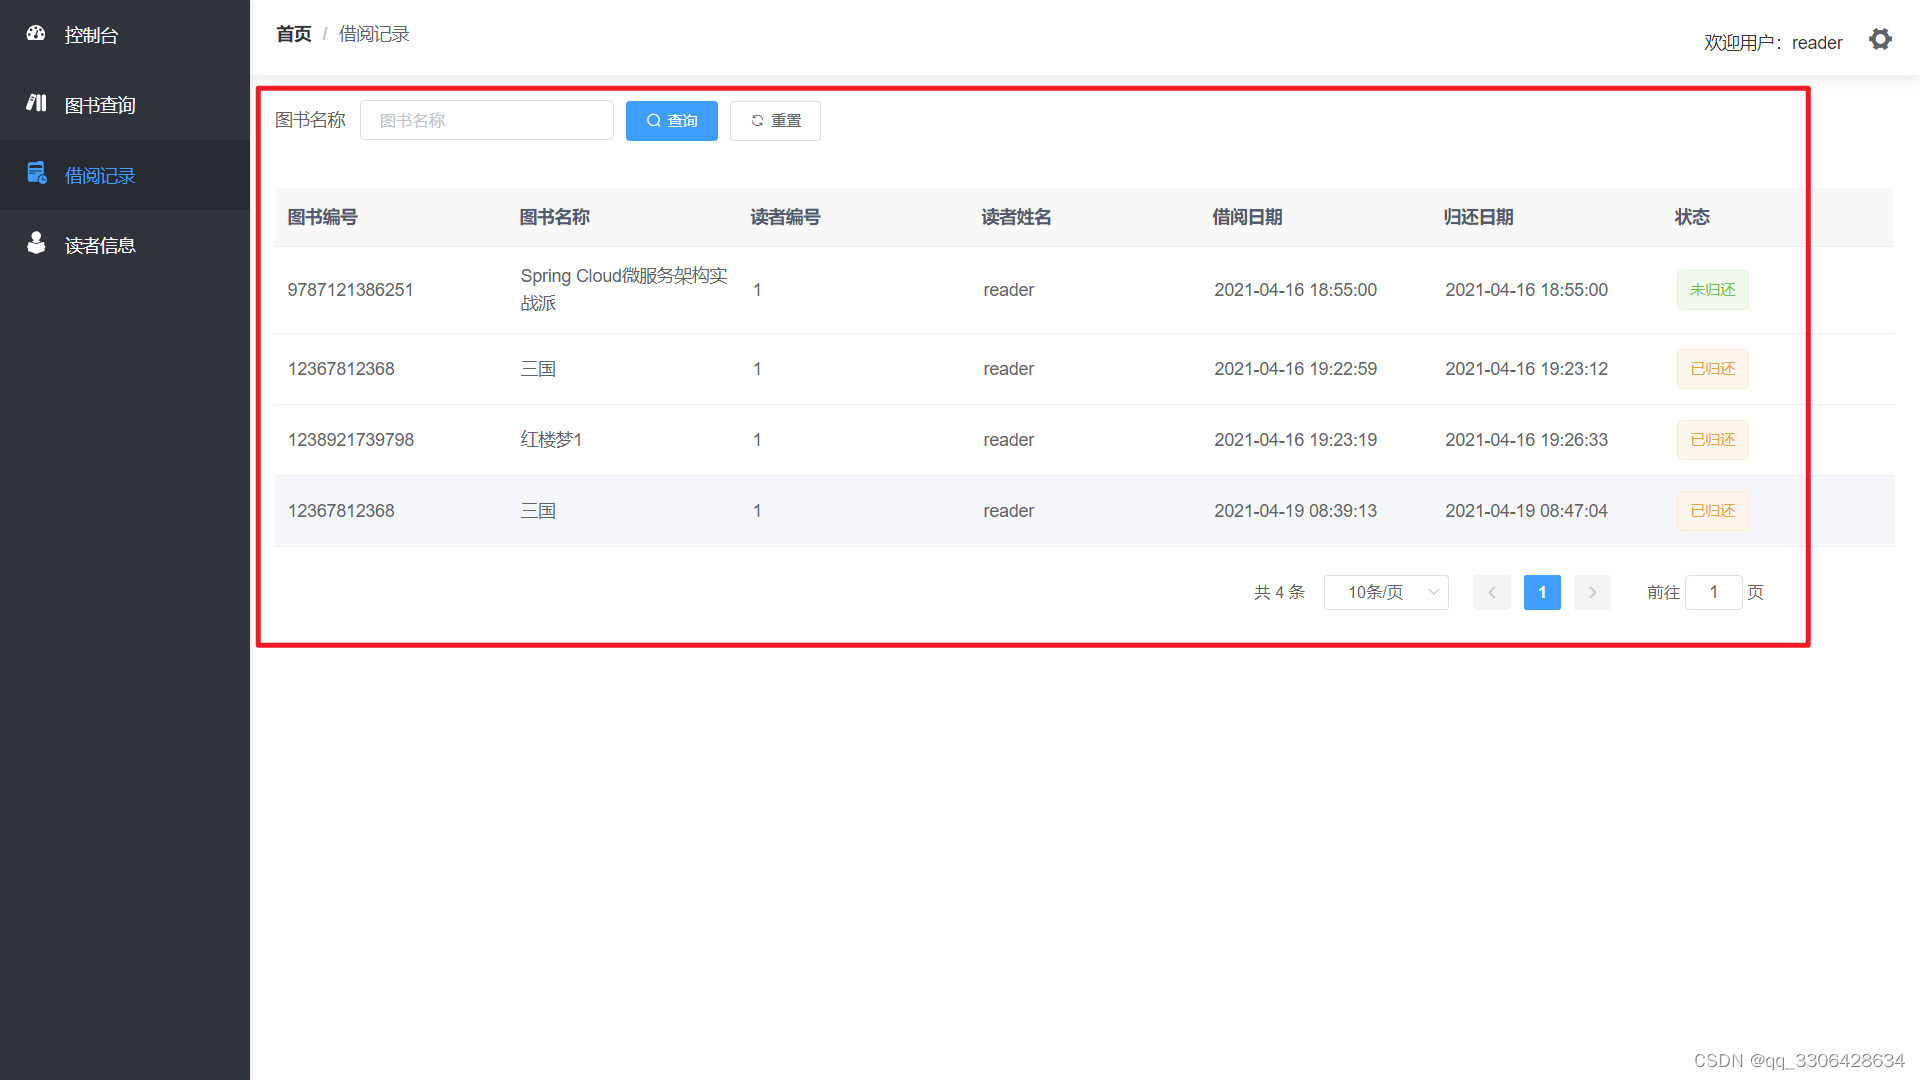Select the 借阅记录 menu item
This screenshot has width=1920, height=1080.
point(125,175)
